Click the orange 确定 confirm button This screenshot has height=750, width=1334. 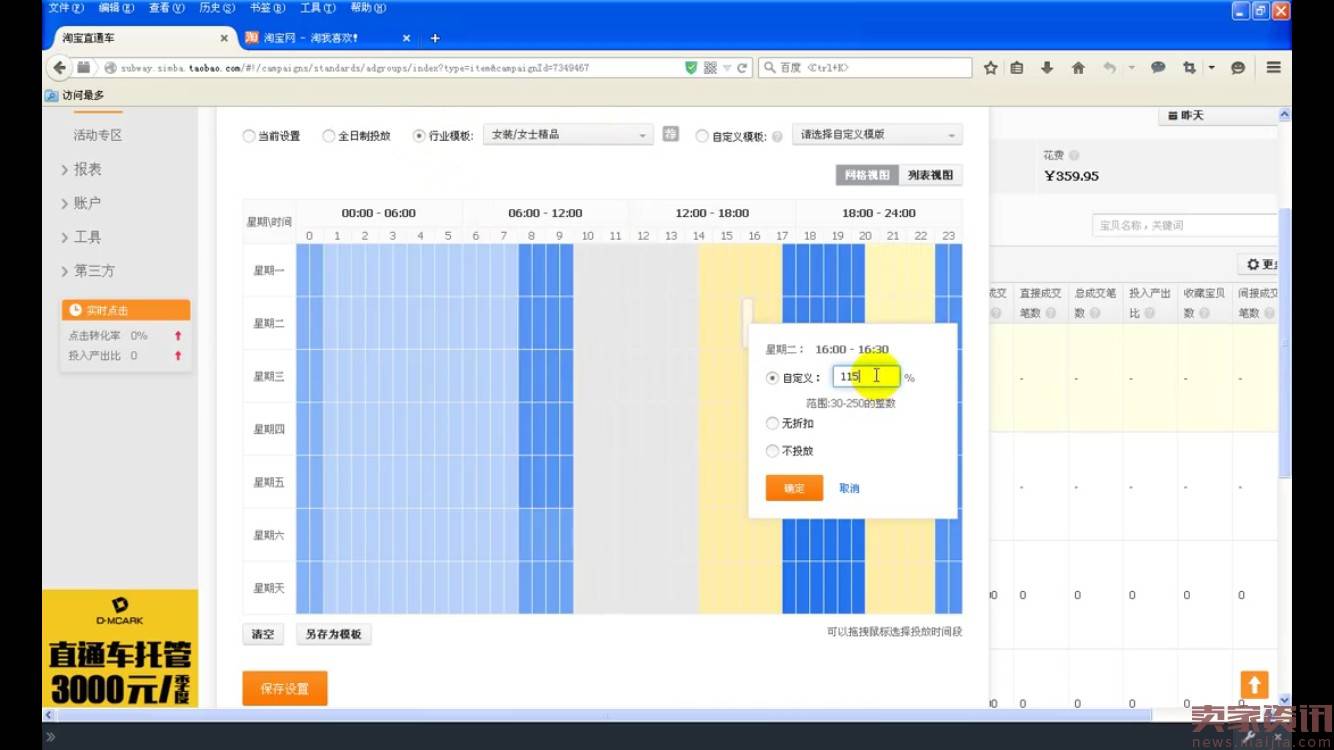(x=794, y=488)
